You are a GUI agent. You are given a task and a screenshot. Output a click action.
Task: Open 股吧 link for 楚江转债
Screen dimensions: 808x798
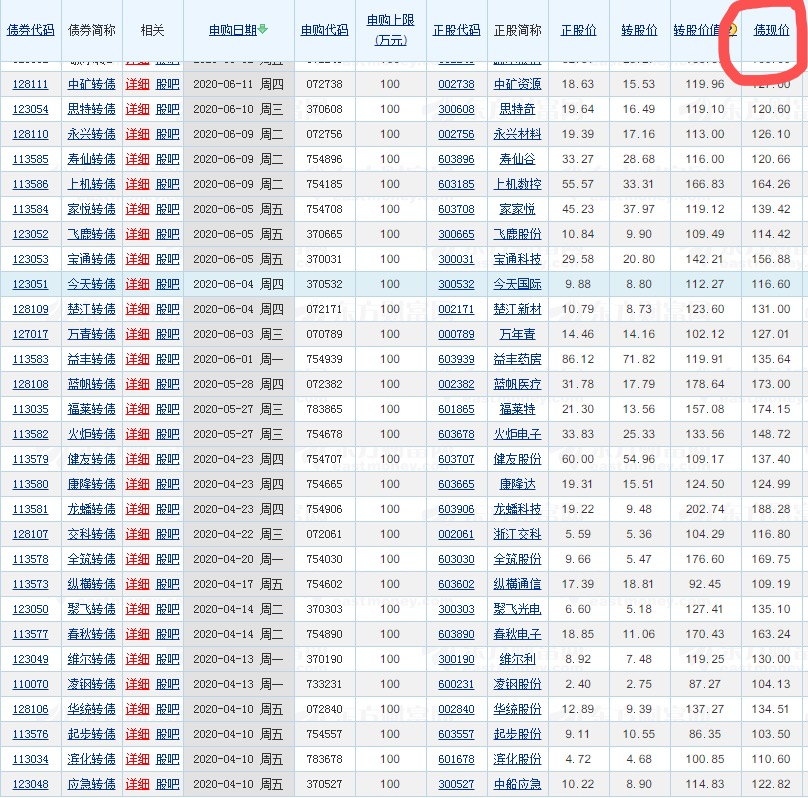[x=168, y=309]
